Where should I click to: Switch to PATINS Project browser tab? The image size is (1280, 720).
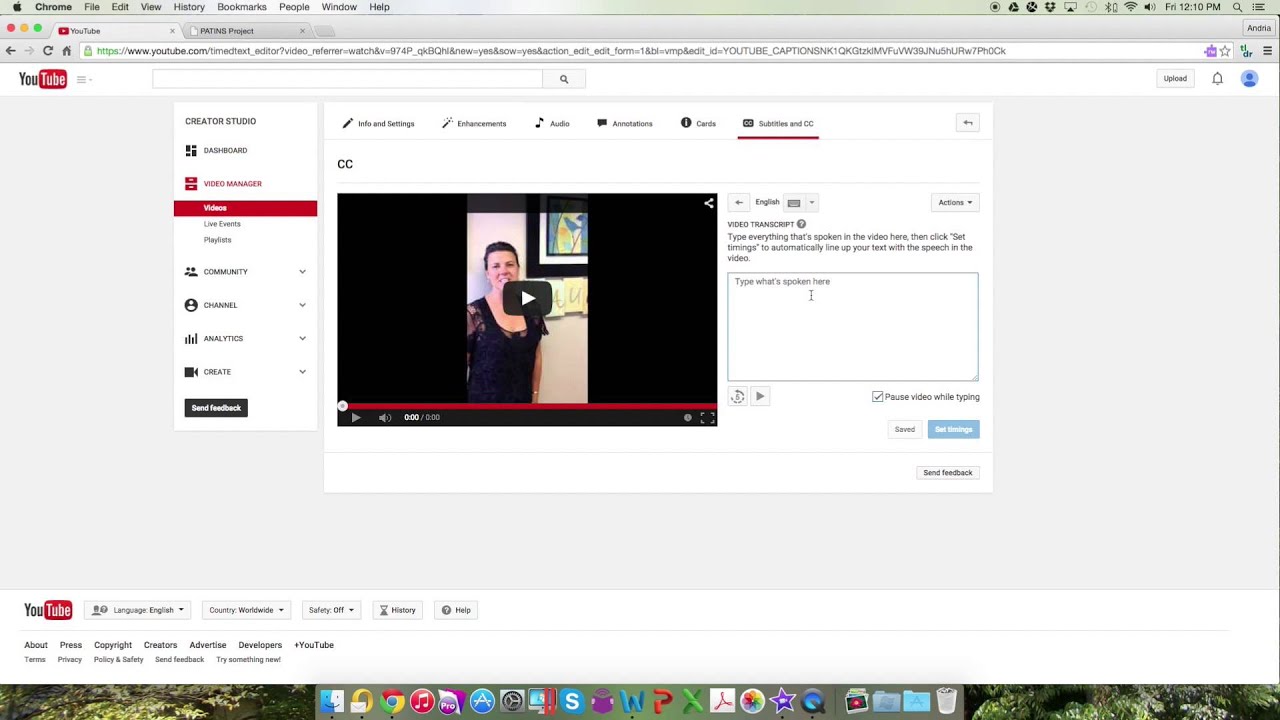pos(245,31)
